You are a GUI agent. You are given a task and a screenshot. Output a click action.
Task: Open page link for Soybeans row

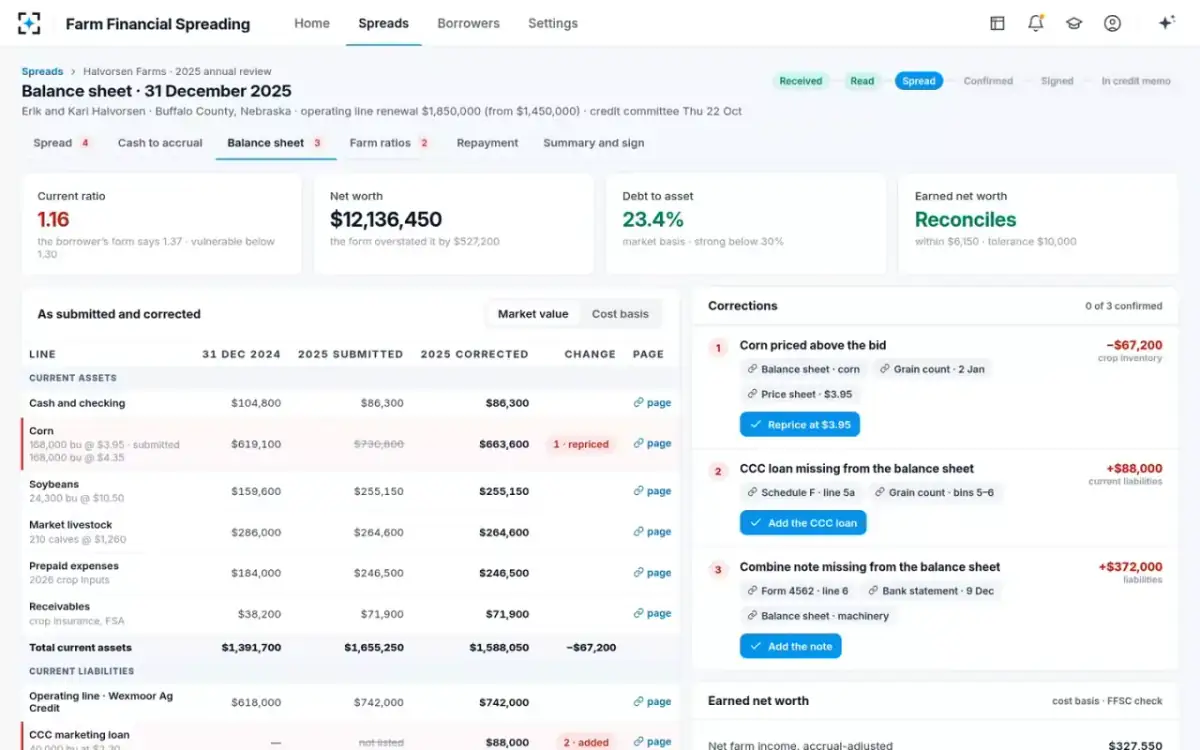point(652,491)
